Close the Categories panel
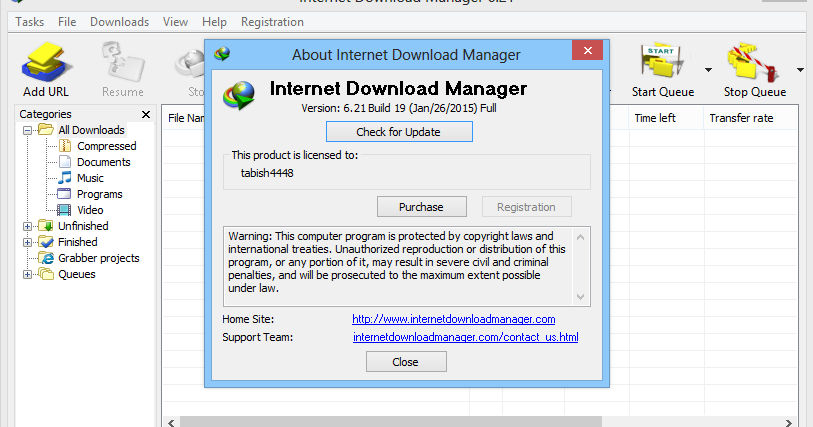This screenshot has width=813, height=427. tap(146, 114)
